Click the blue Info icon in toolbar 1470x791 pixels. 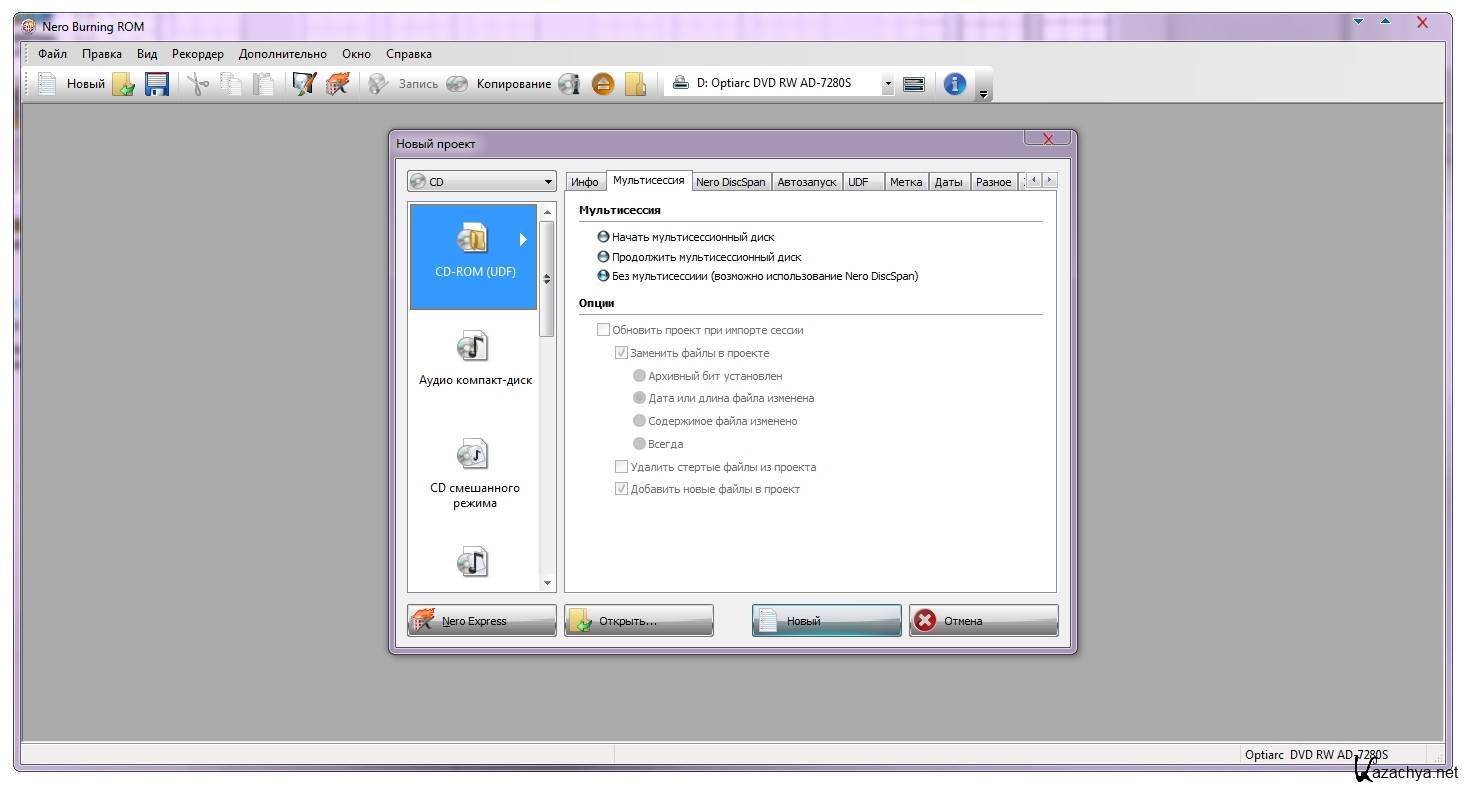tap(954, 84)
